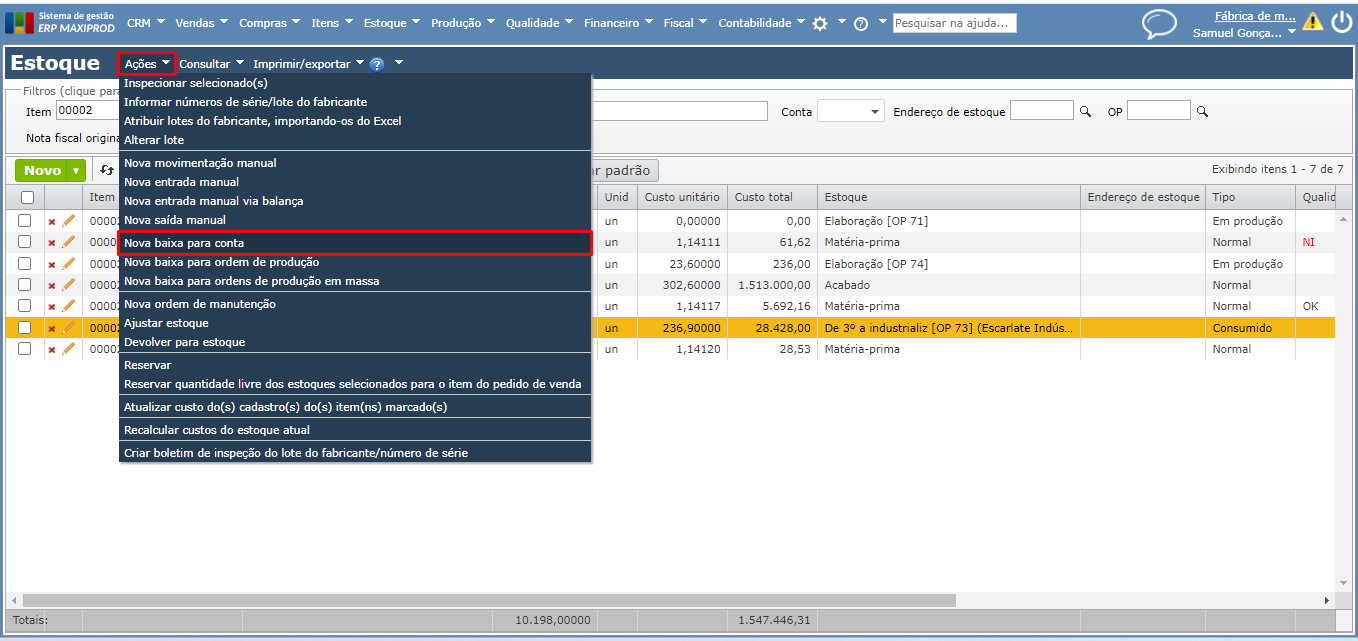Open the arrow dropdown beside Novo button

coord(75,171)
